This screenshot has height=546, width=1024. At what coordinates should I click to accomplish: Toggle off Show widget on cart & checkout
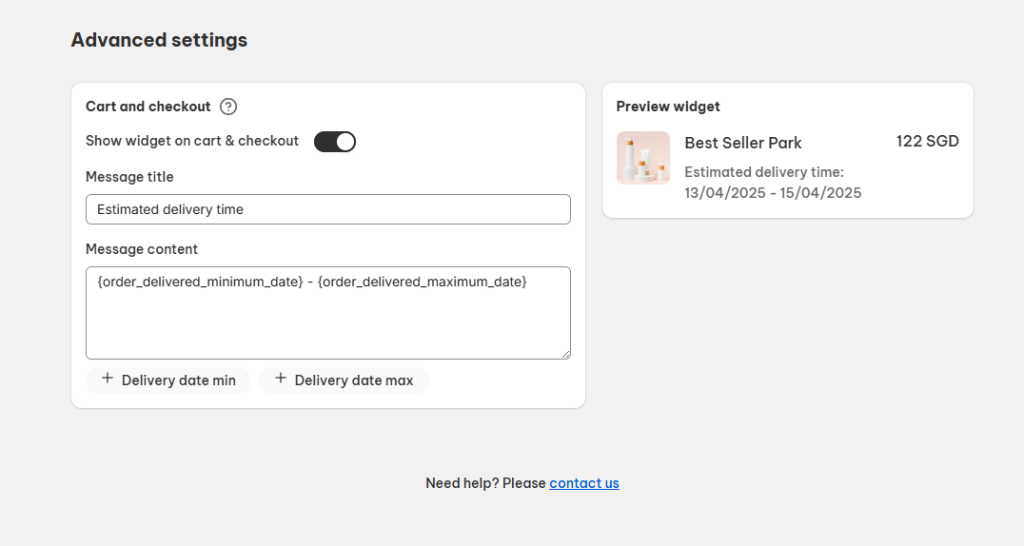(335, 142)
